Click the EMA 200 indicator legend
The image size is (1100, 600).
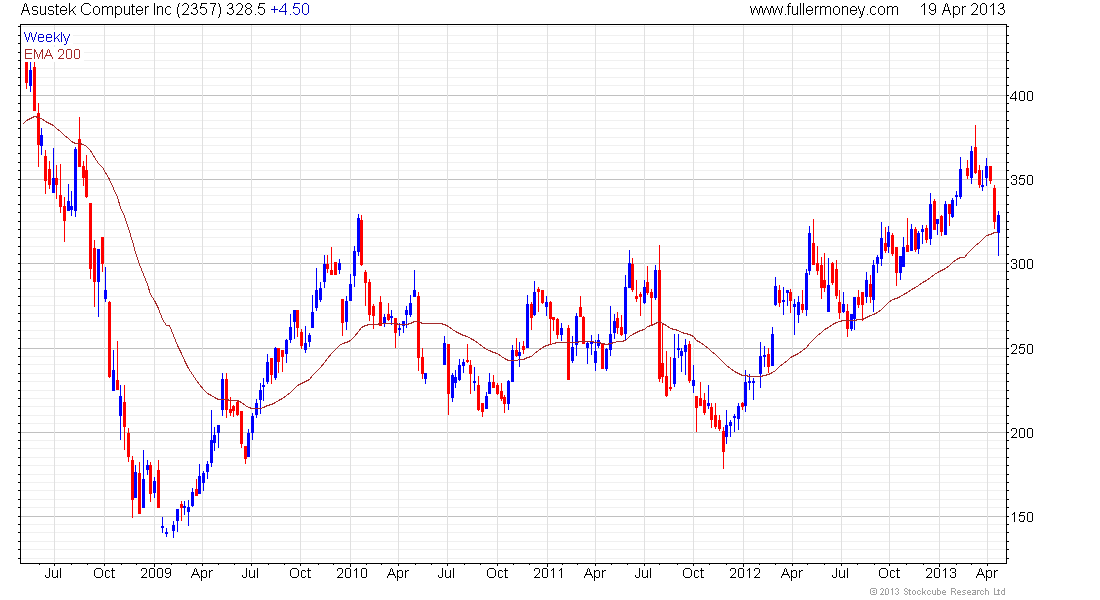(x=52, y=54)
